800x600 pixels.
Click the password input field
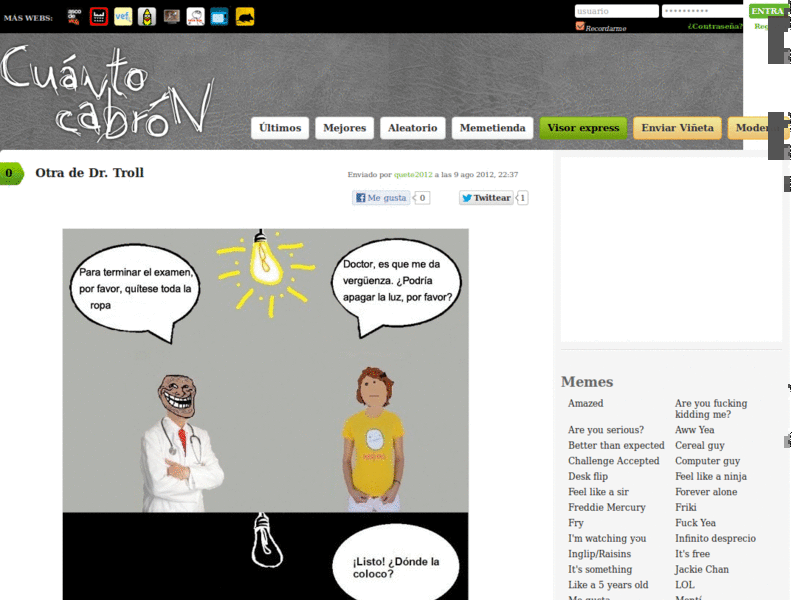click(703, 11)
